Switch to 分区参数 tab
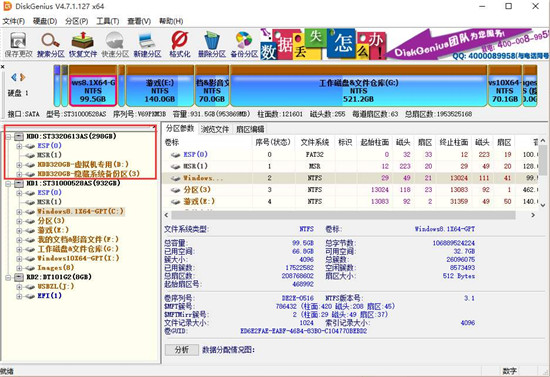This screenshot has height=377, width=550. point(180,128)
